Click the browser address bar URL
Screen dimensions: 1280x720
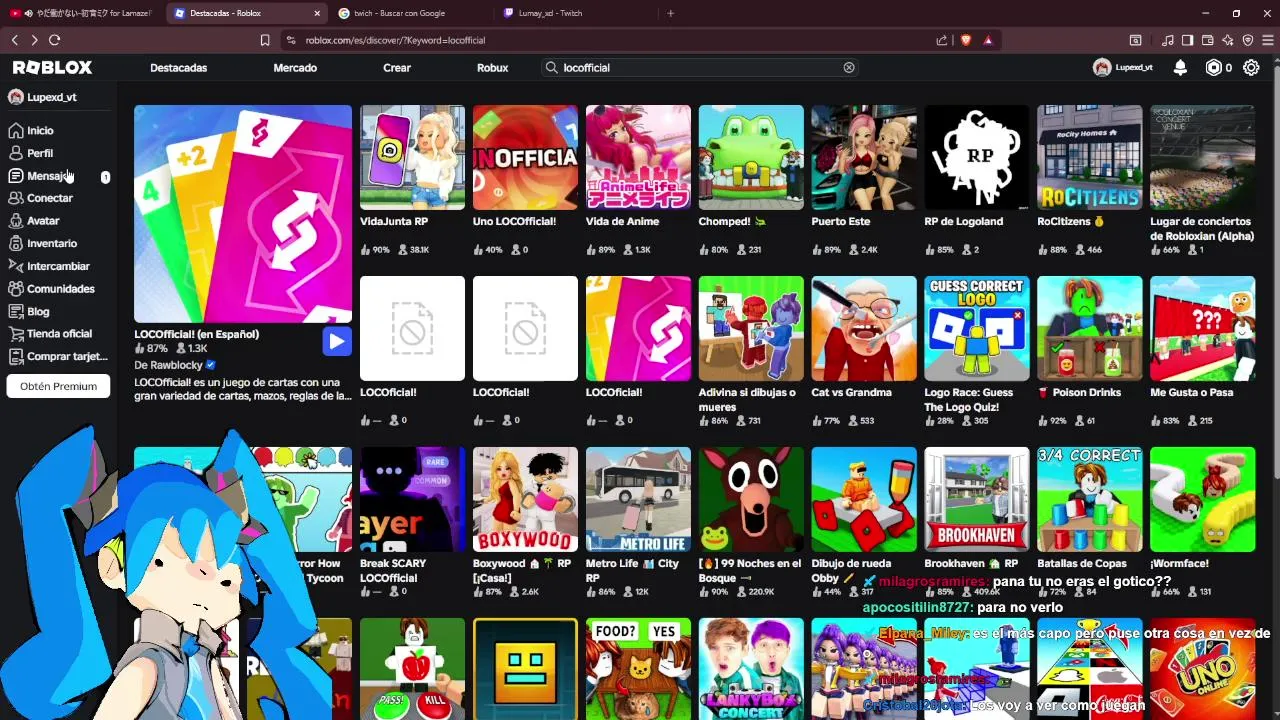point(395,40)
